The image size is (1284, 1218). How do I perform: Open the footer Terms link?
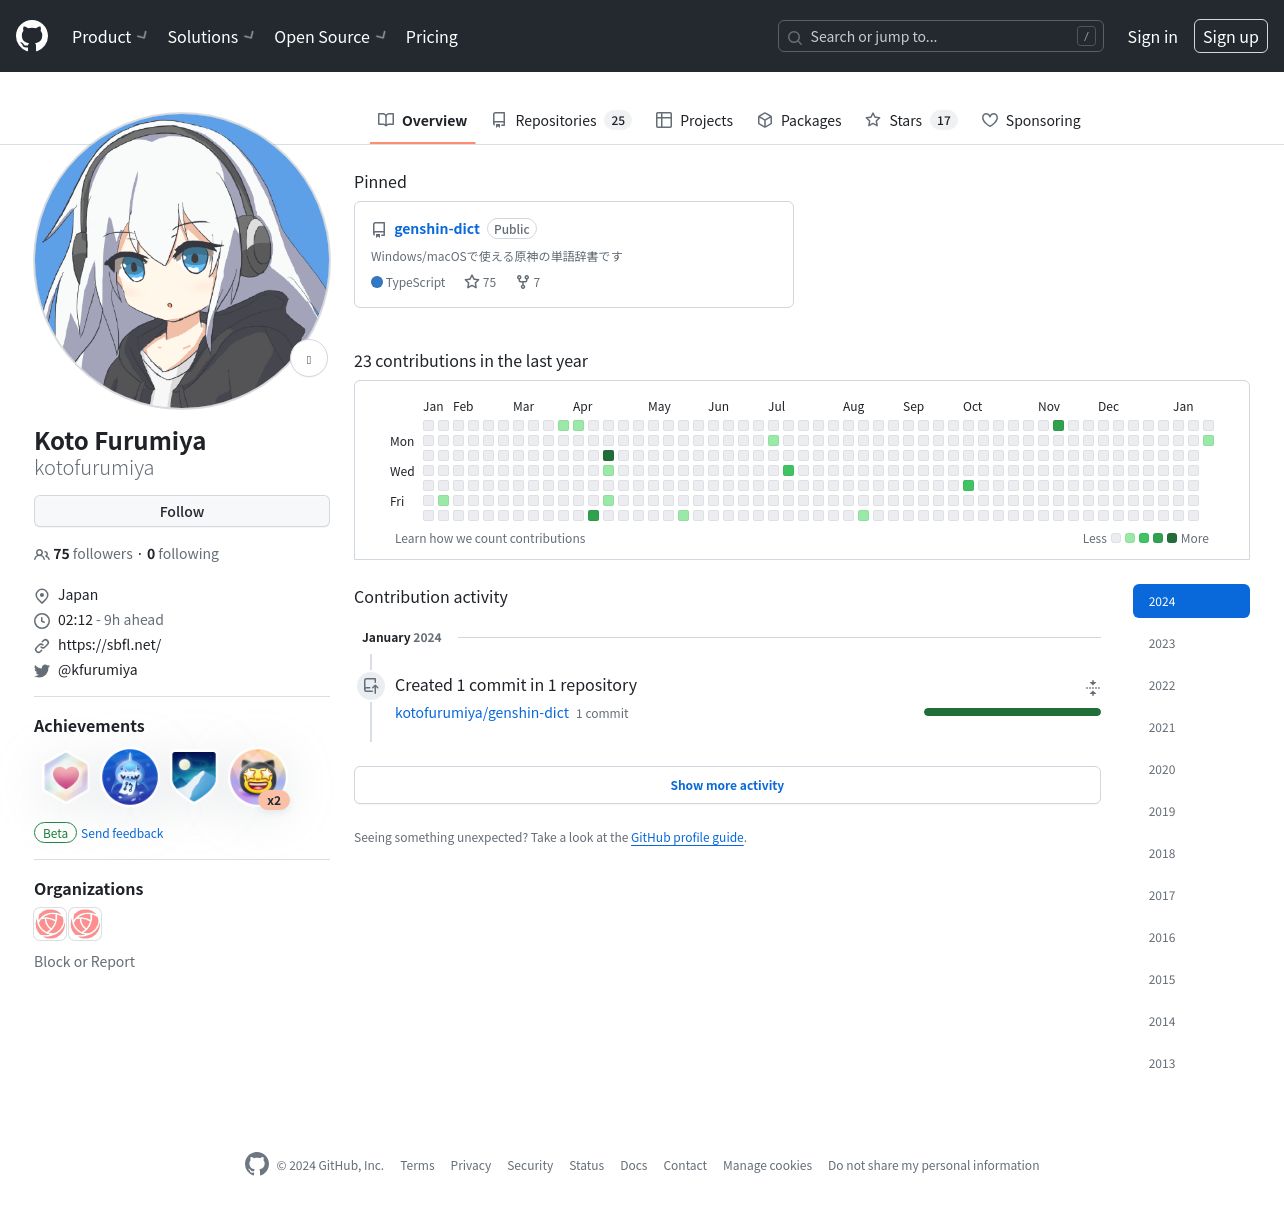click(417, 1166)
